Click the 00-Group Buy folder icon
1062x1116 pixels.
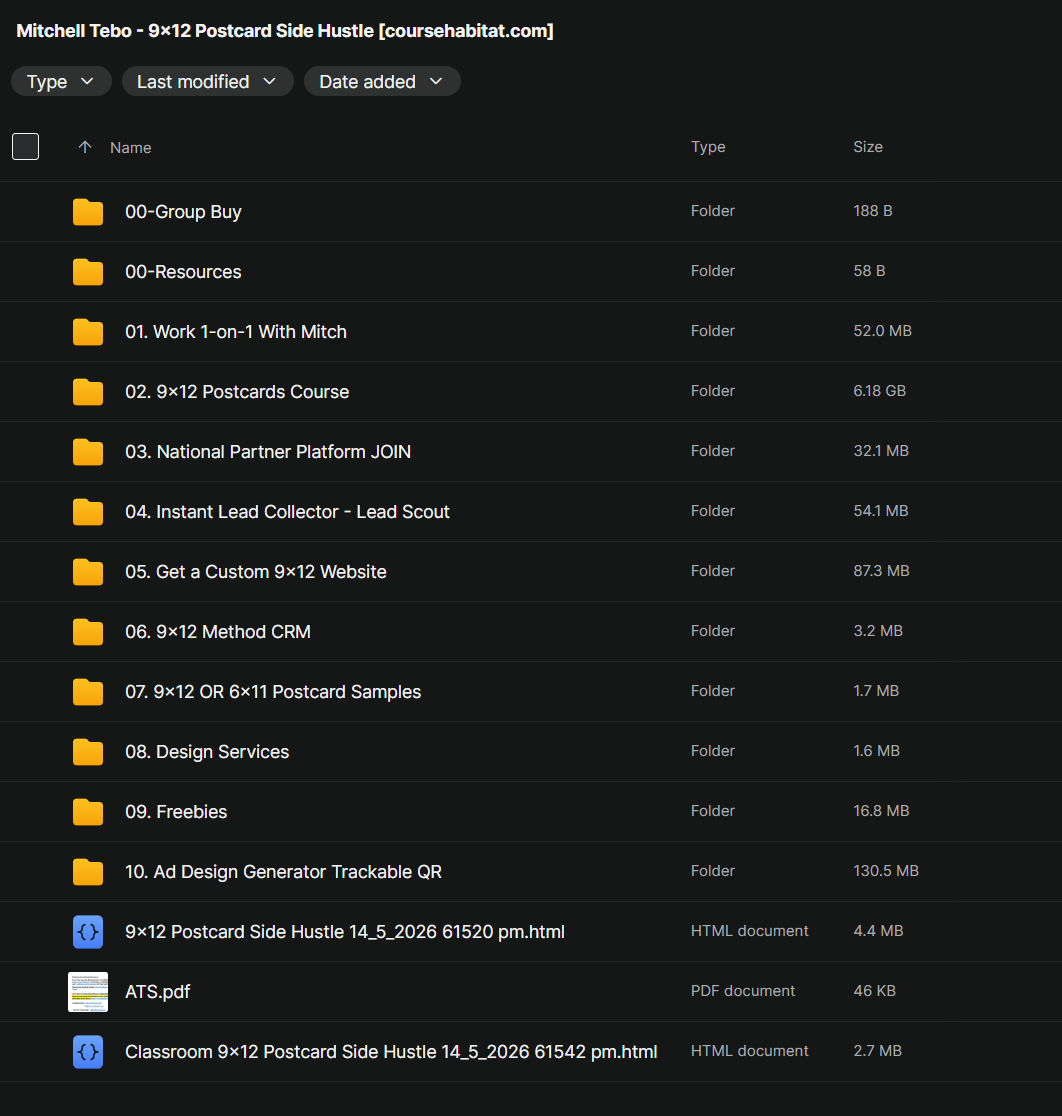pos(88,212)
